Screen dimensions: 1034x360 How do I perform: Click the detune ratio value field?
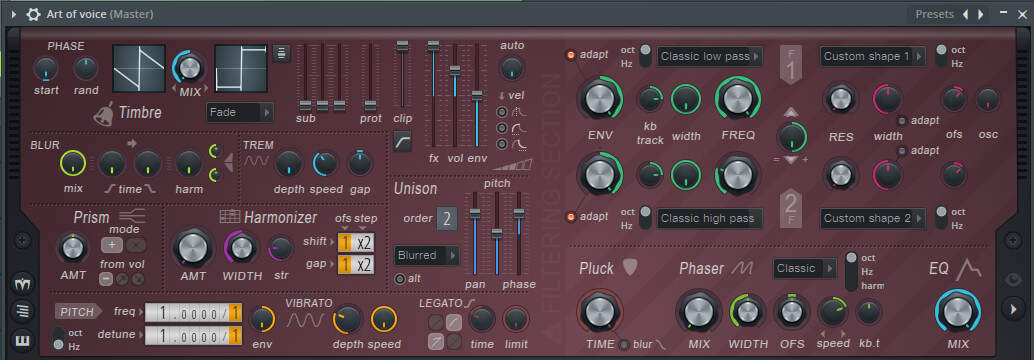coord(193,336)
